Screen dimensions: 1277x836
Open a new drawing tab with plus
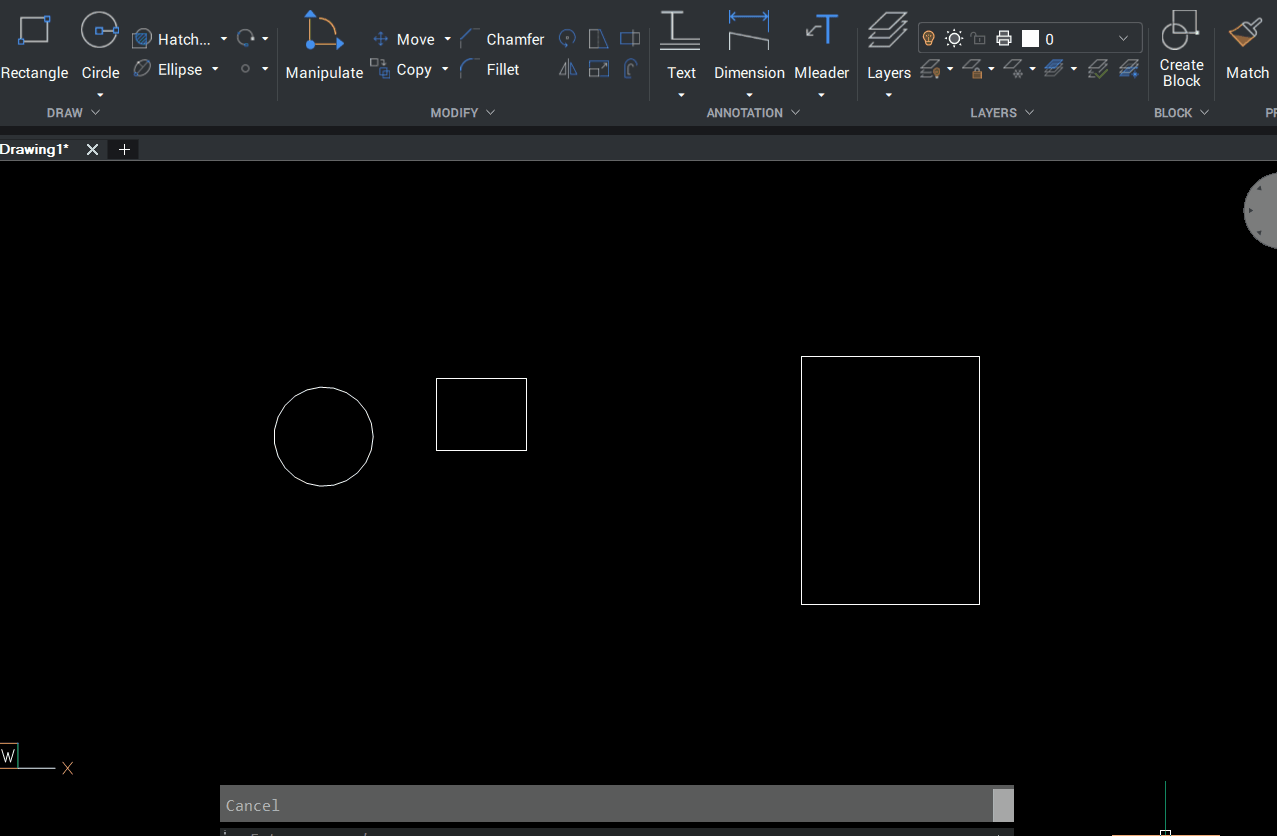coord(124,149)
